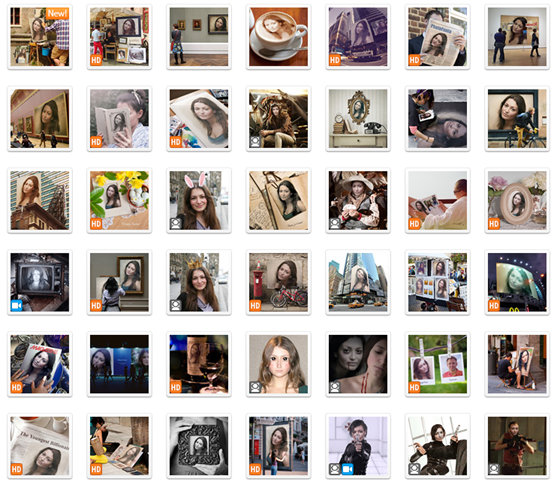This screenshot has width=560, height=485.
Task: Click the face icon on the card-playing hat lady effect
Action: coord(335,224)
